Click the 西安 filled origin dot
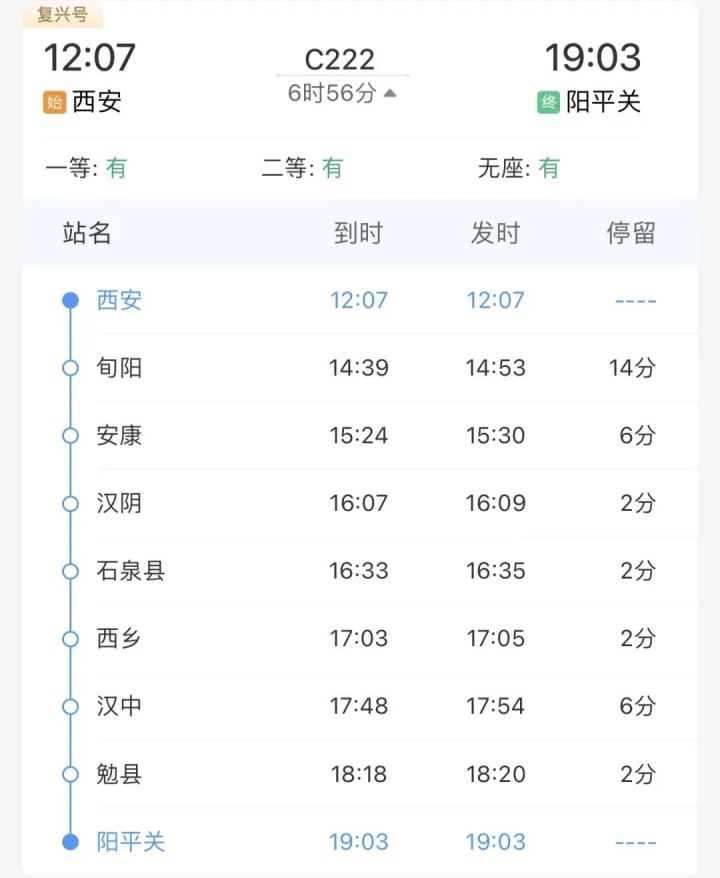Viewport: 720px width, 878px height. coord(71,301)
